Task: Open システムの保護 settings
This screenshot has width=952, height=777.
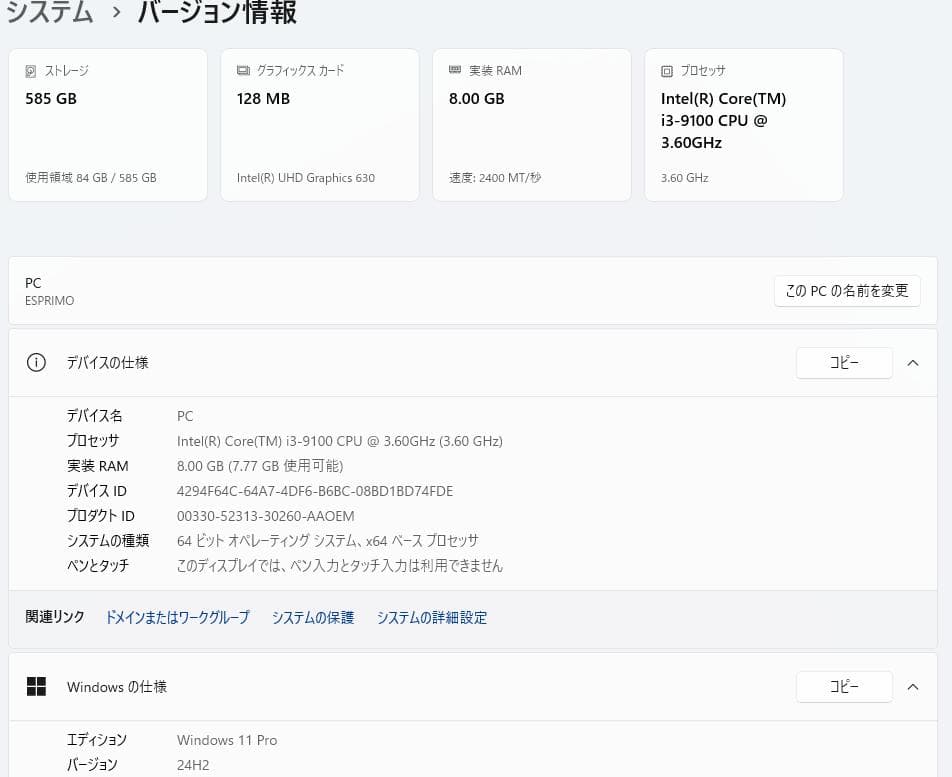Action: click(312, 617)
